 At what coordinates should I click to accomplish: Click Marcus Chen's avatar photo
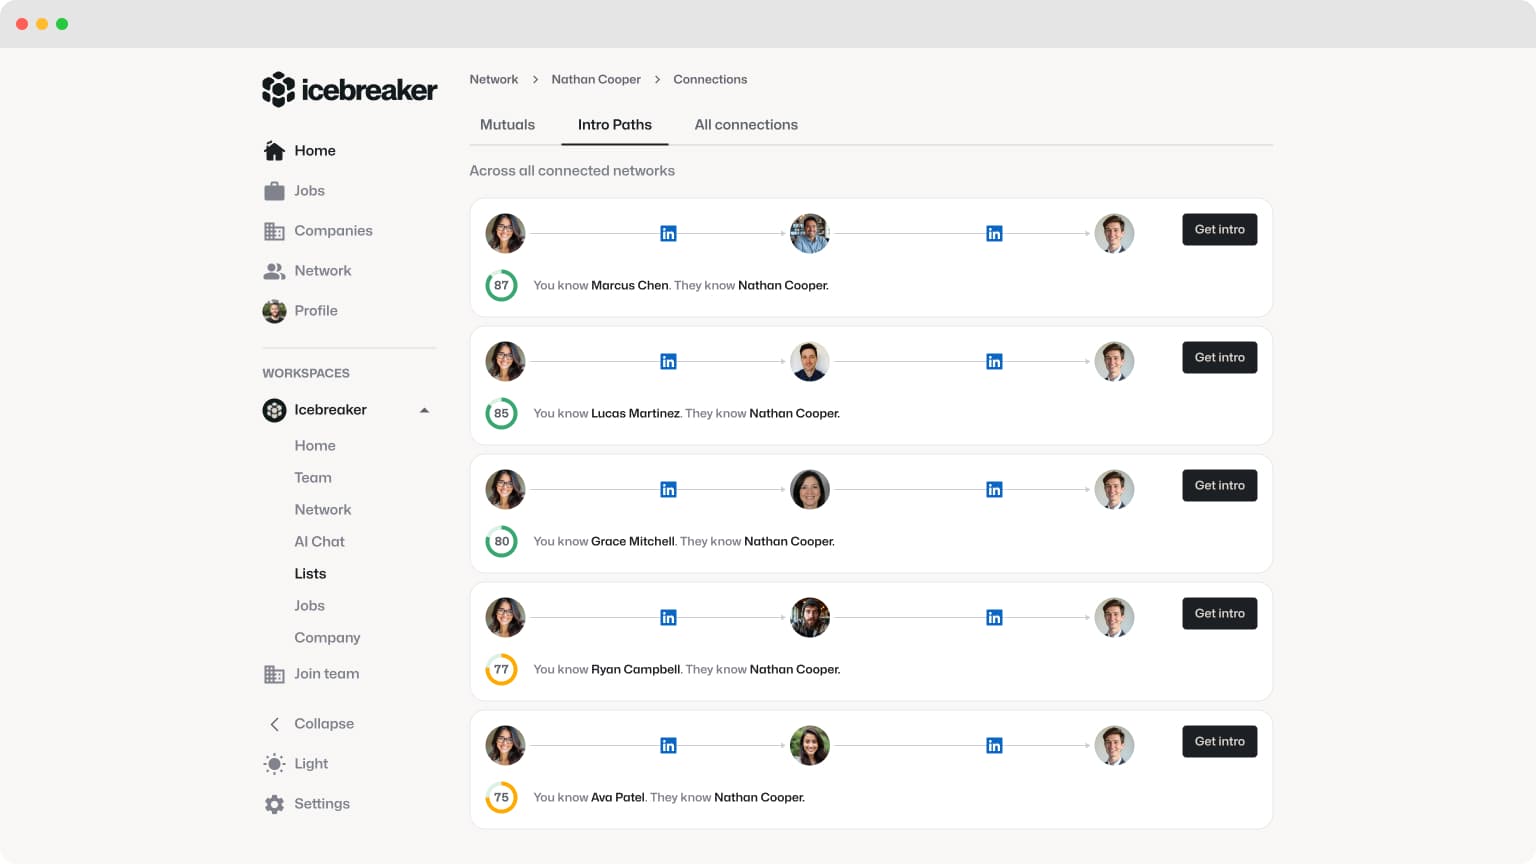[810, 234]
